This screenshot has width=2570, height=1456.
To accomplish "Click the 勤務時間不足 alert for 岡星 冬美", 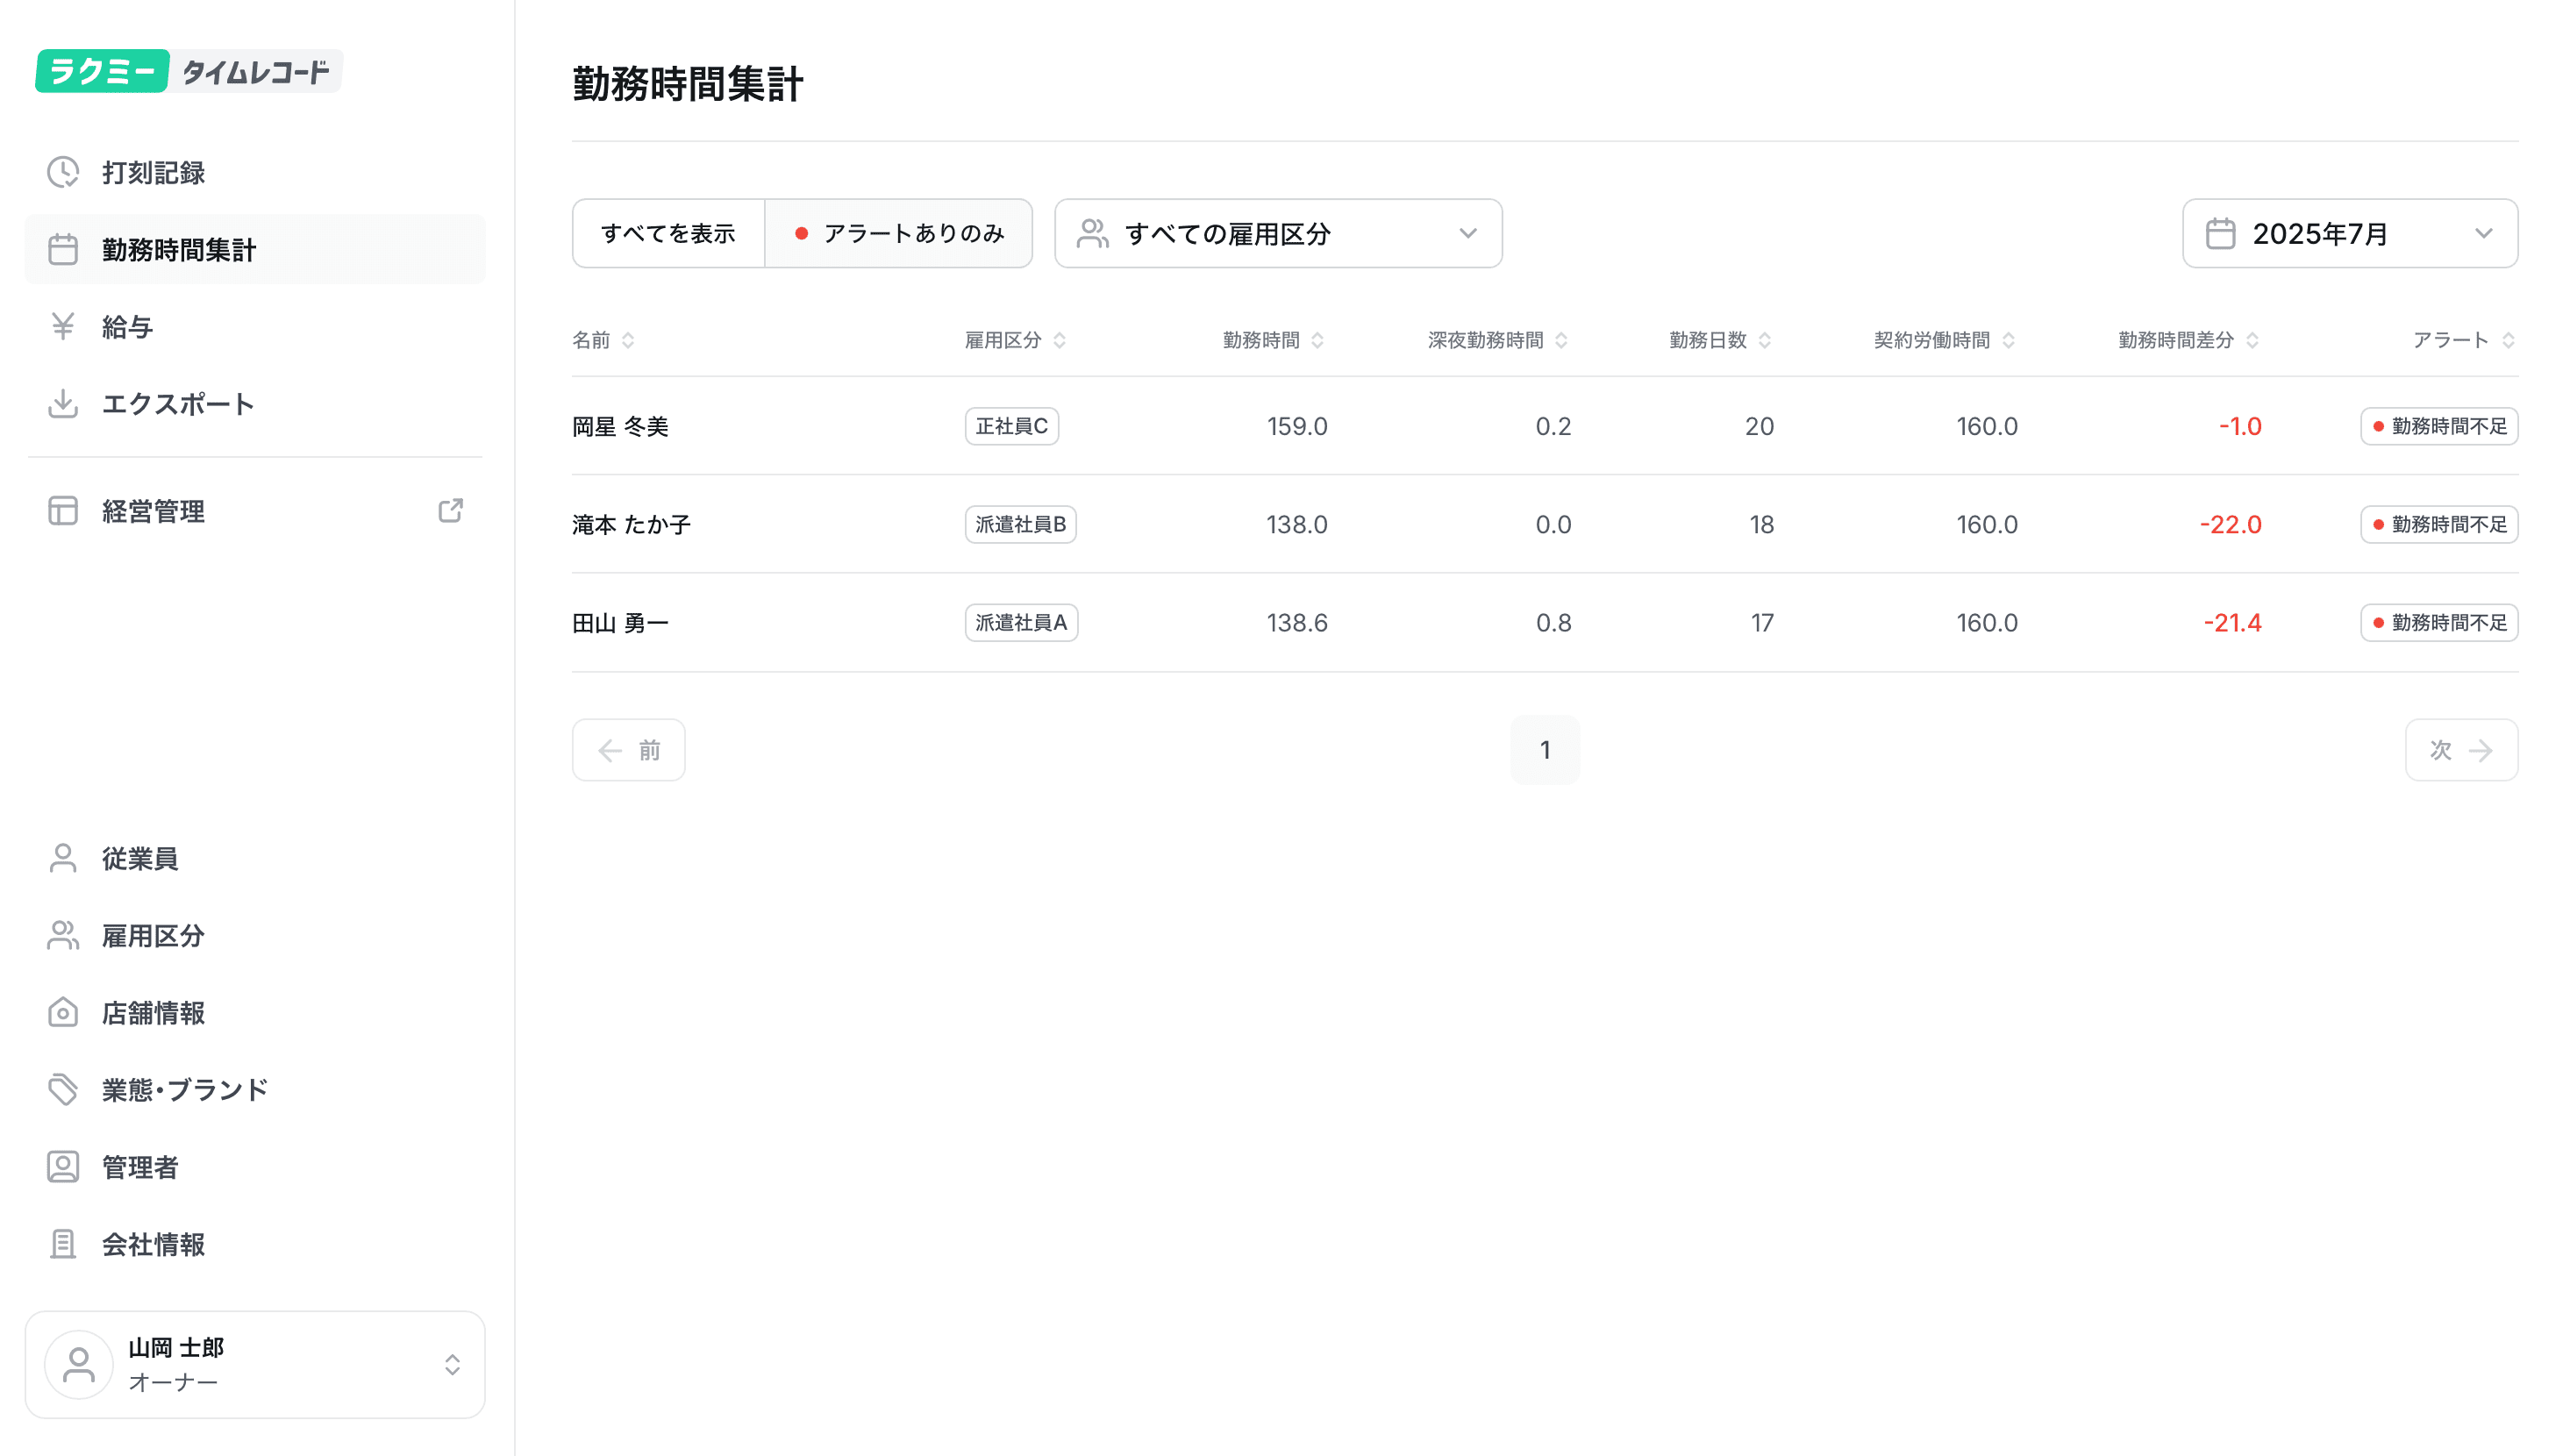I will coord(2438,426).
